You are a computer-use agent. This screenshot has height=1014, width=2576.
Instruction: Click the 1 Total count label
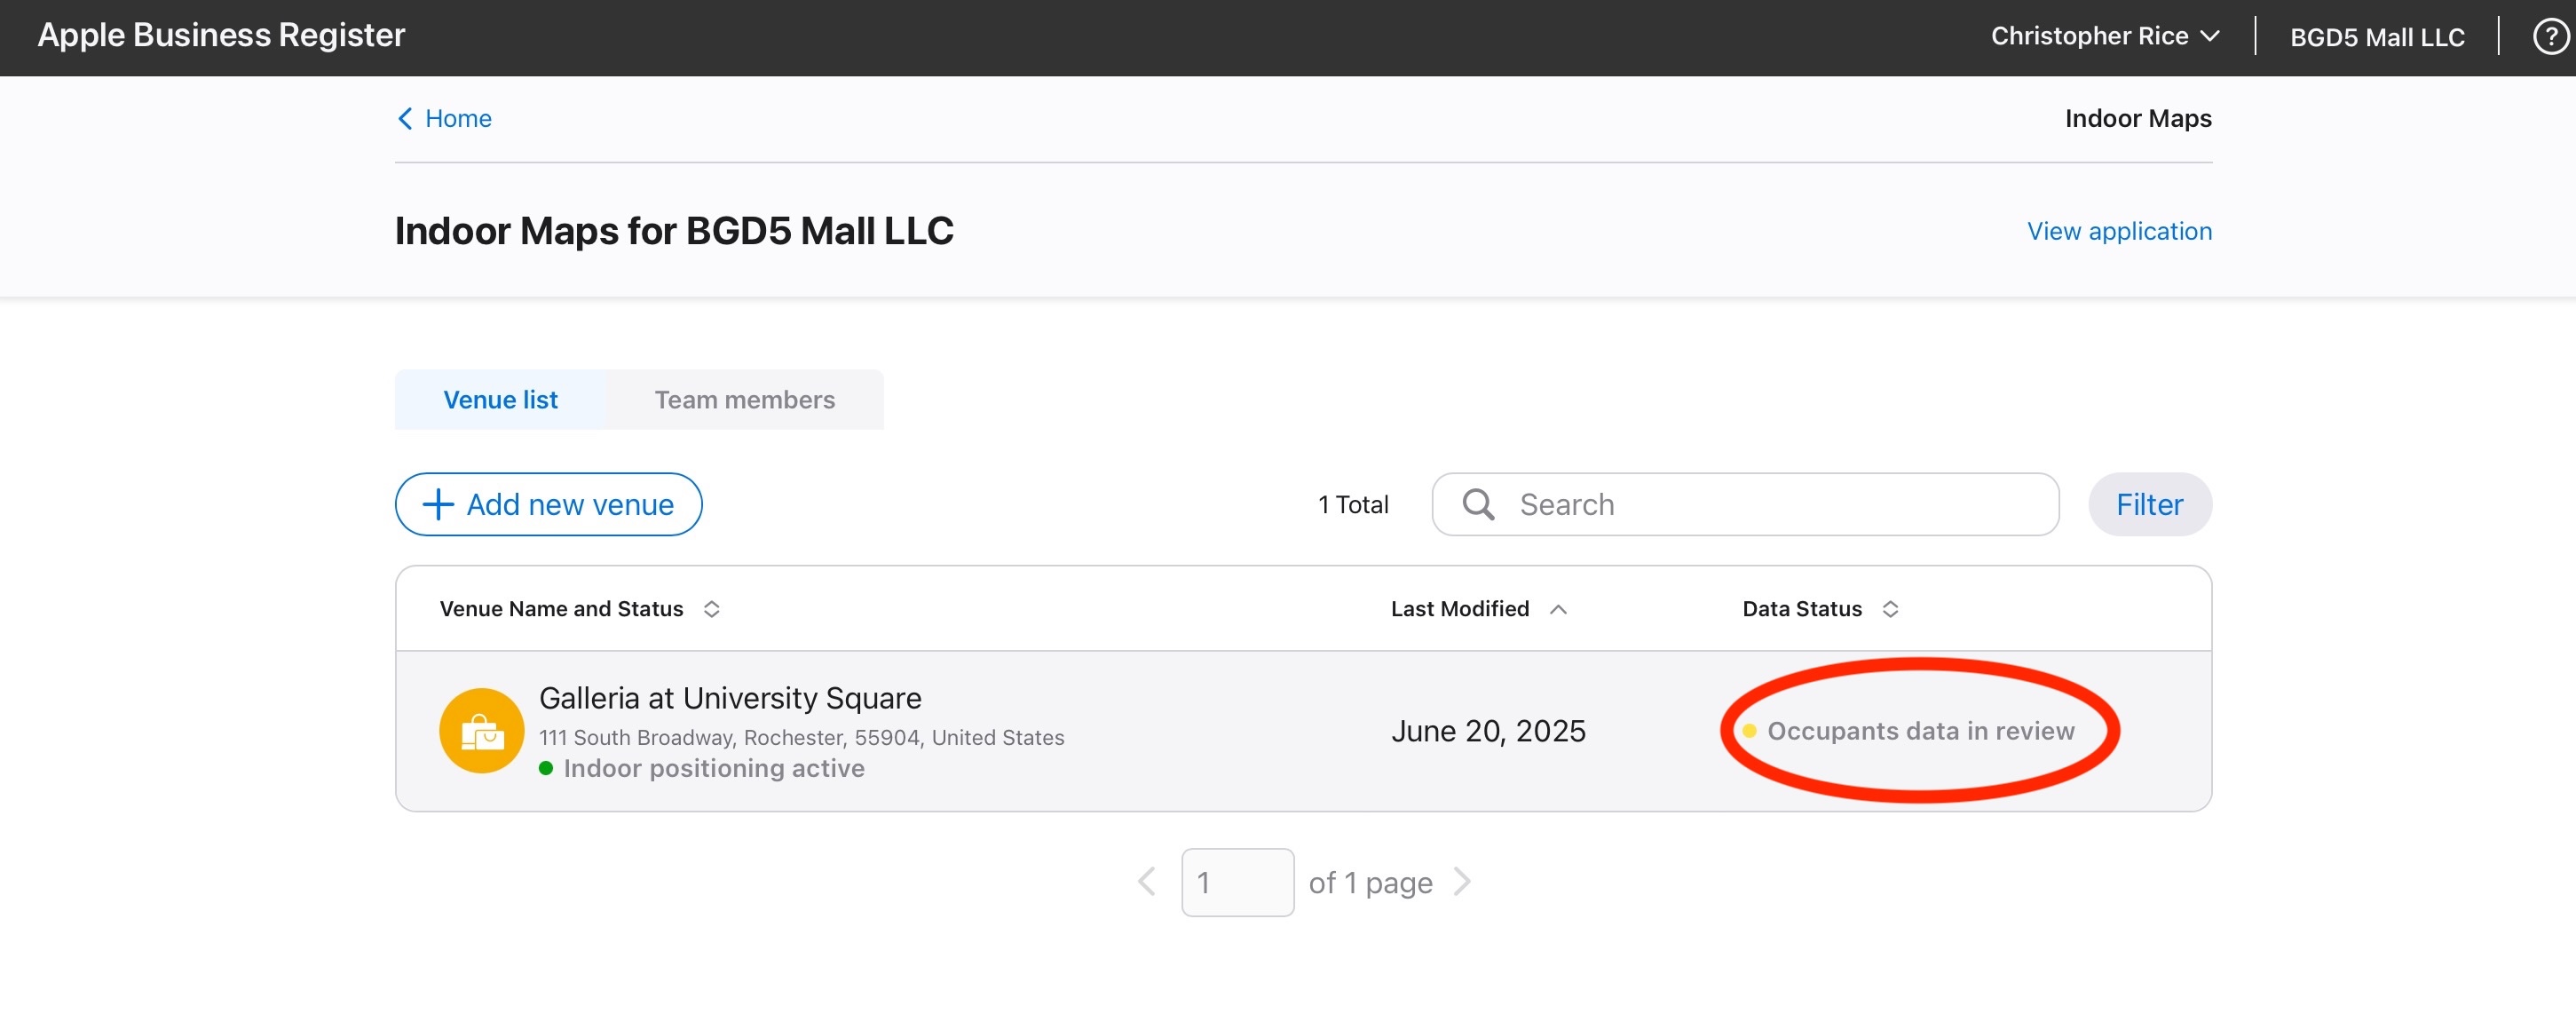[1353, 504]
